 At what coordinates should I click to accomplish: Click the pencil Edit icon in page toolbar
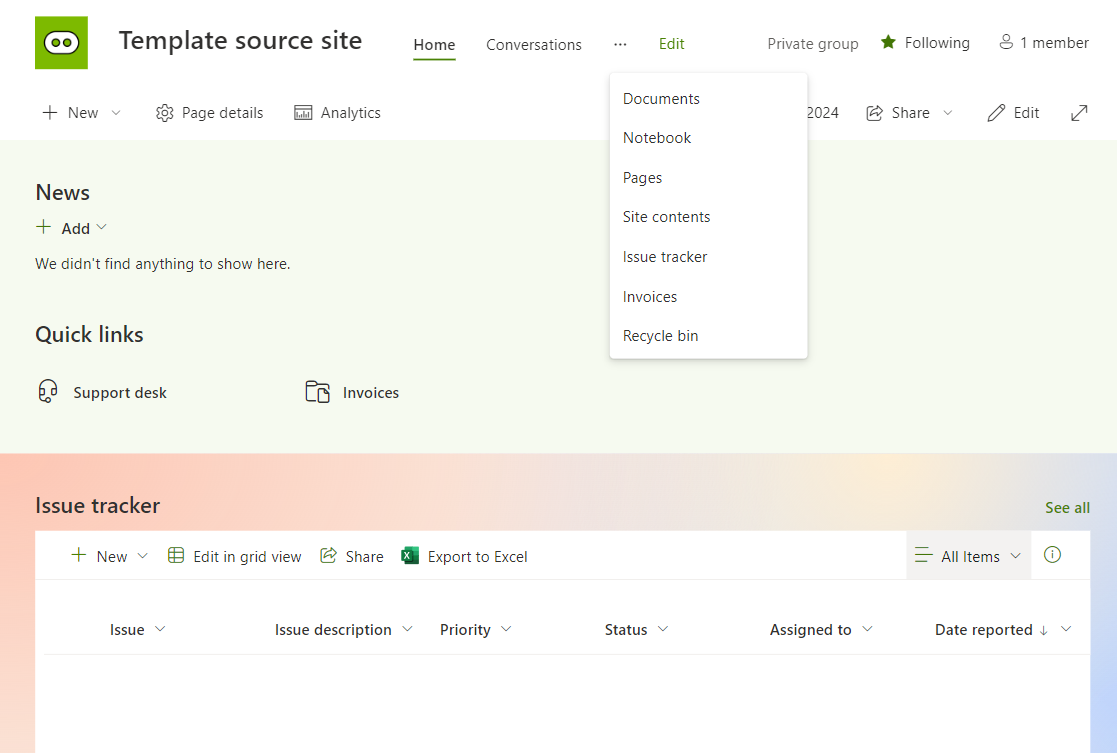[996, 113]
